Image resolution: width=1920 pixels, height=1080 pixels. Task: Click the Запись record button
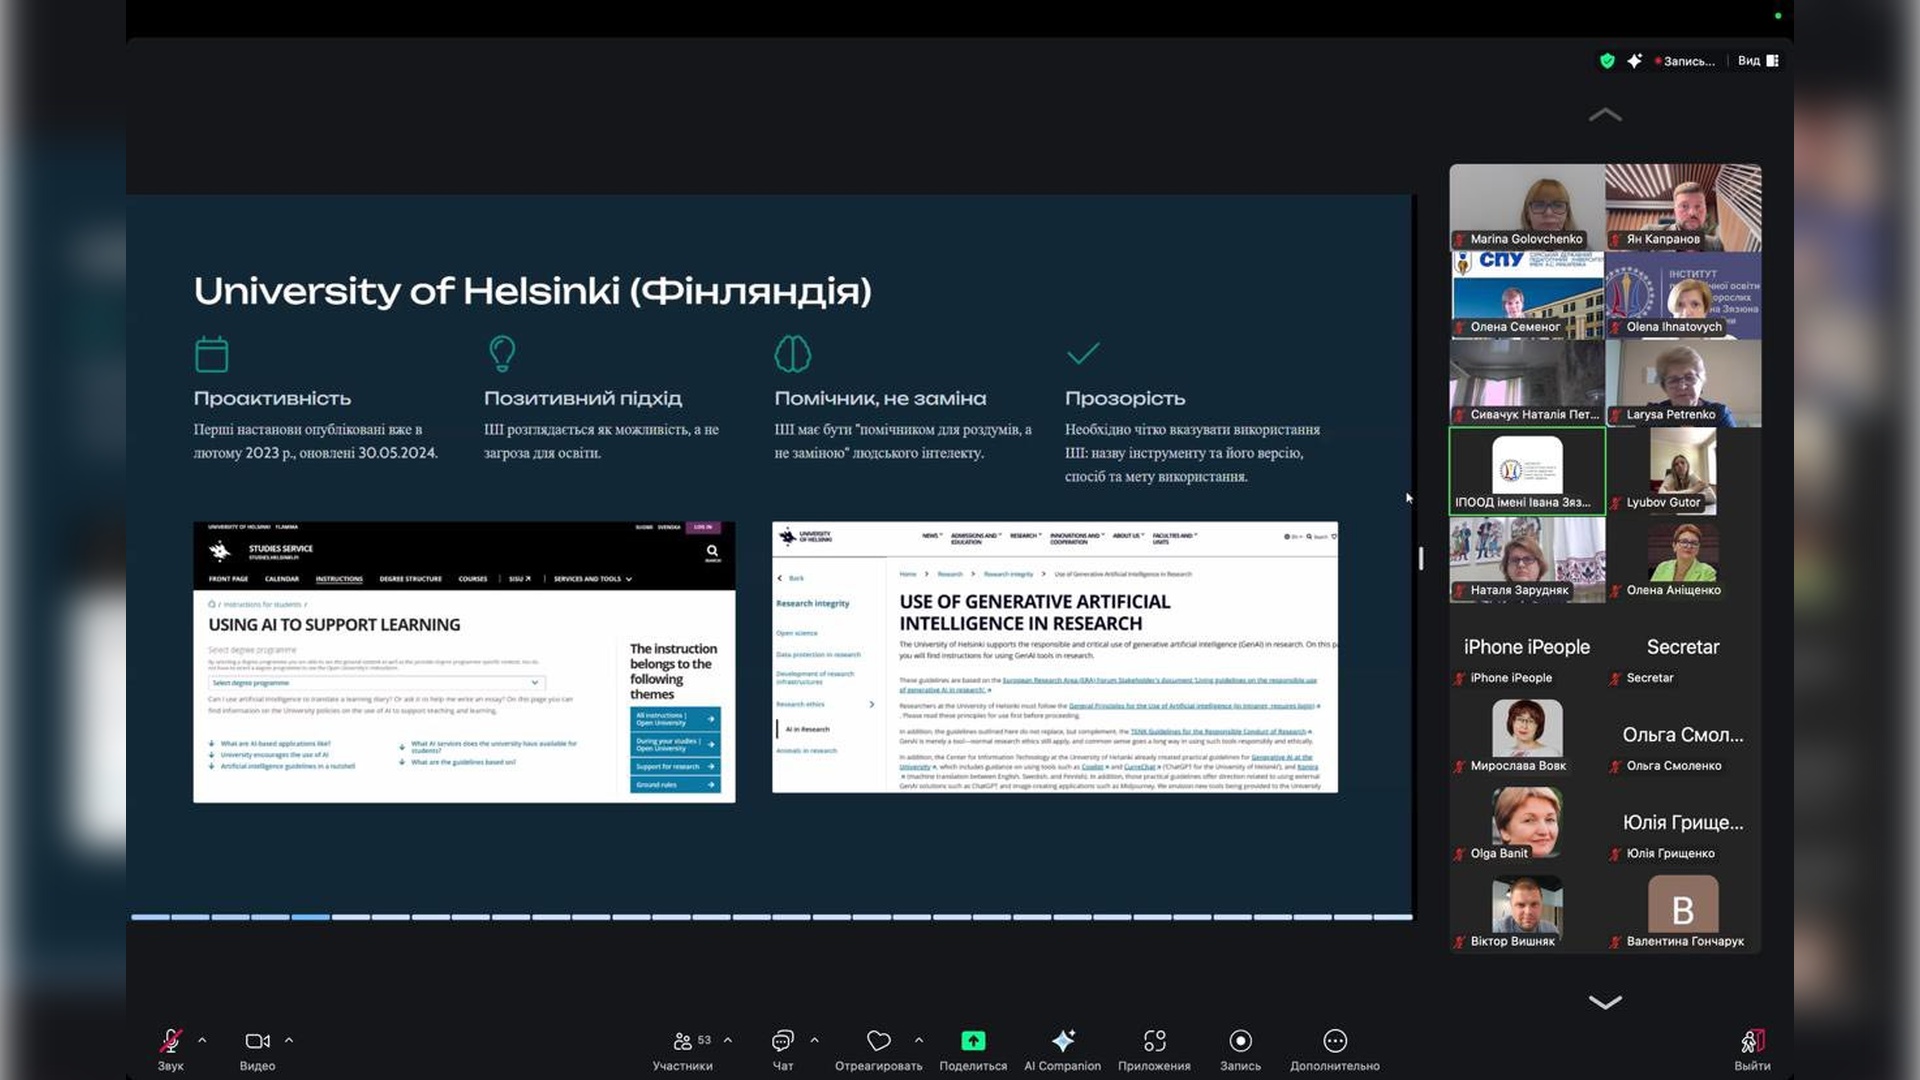click(x=1240, y=1049)
